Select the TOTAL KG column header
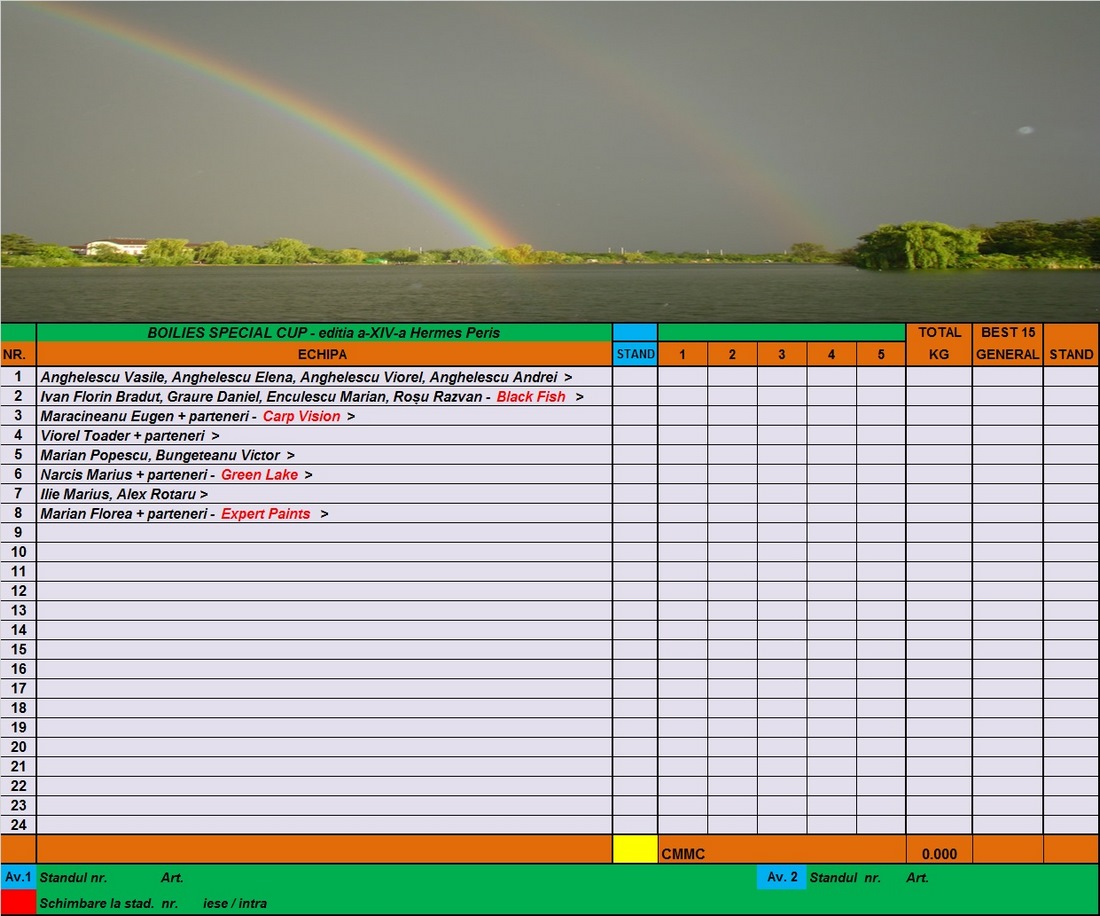 point(939,343)
